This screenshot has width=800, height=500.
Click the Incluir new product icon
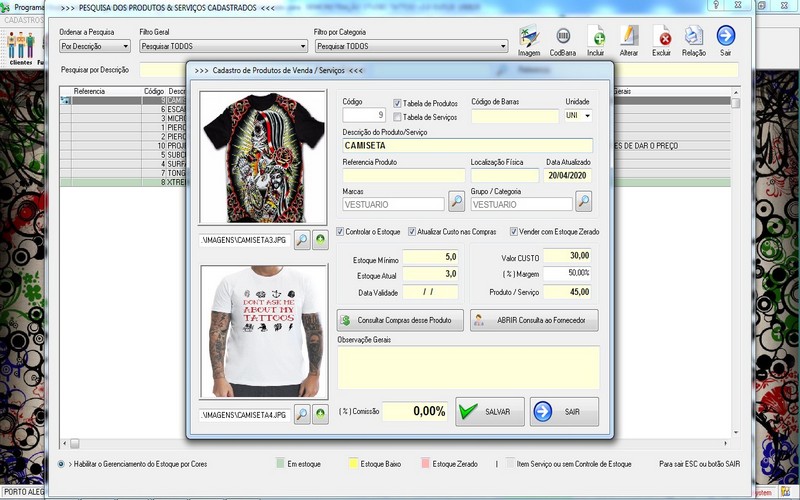click(x=595, y=40)
